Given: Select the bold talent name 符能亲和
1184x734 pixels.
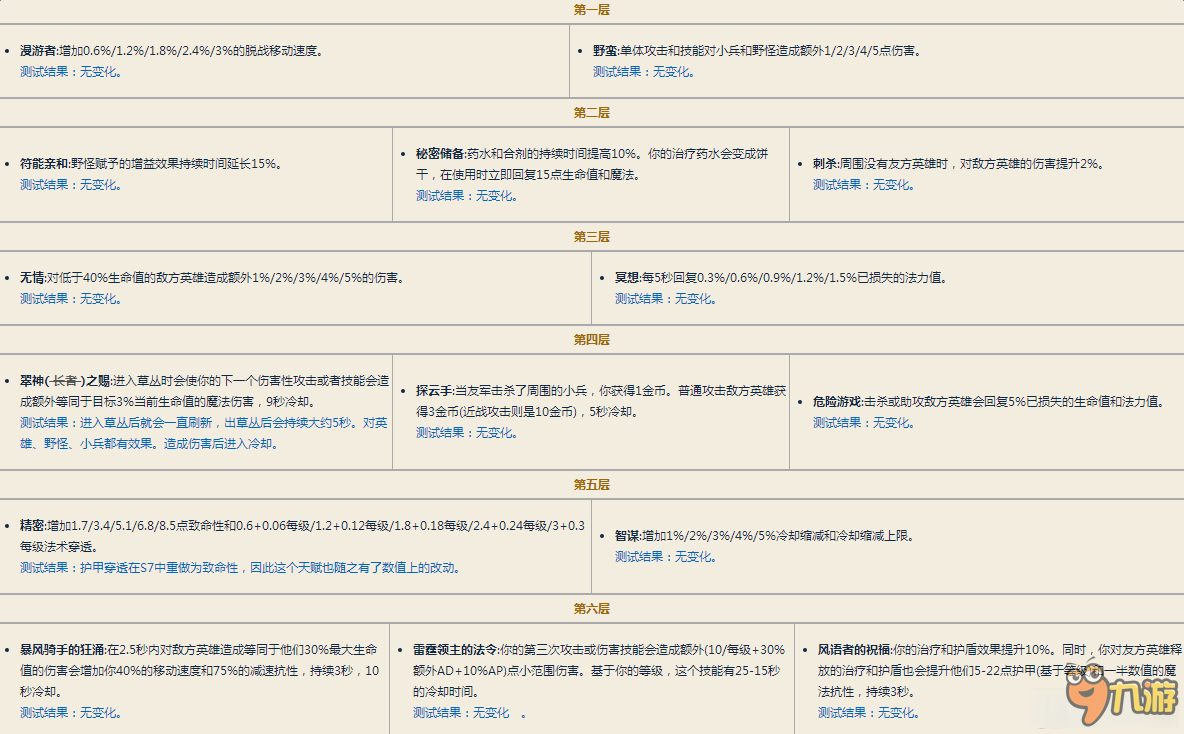Looking at the screenshot, I should coord(45,163).
